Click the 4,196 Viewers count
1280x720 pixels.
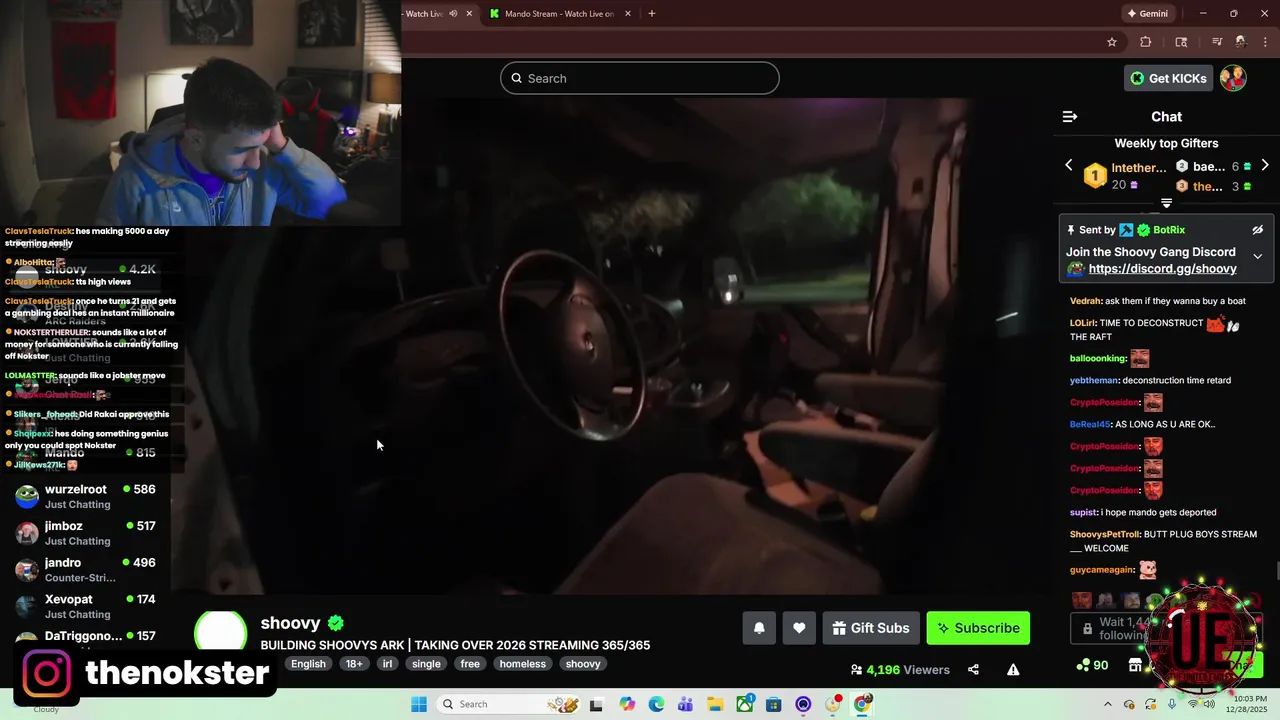[900, 670]
